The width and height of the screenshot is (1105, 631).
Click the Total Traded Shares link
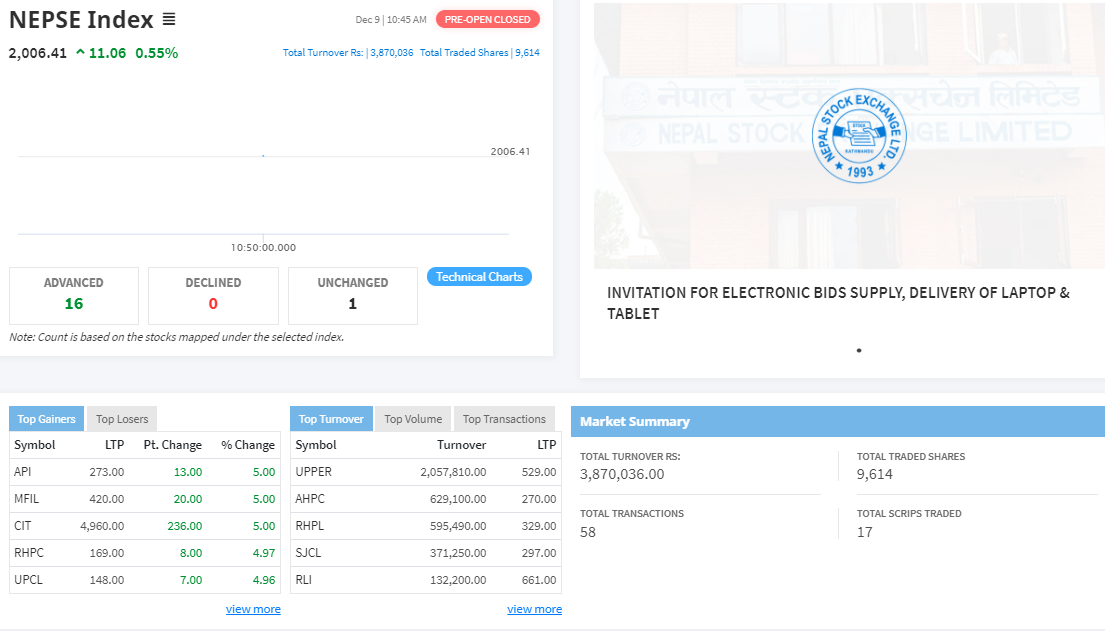tap(480, 53)
